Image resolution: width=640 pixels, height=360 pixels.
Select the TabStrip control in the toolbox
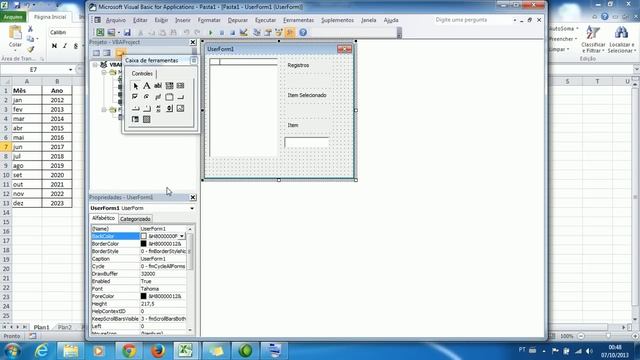pos(135,109)
